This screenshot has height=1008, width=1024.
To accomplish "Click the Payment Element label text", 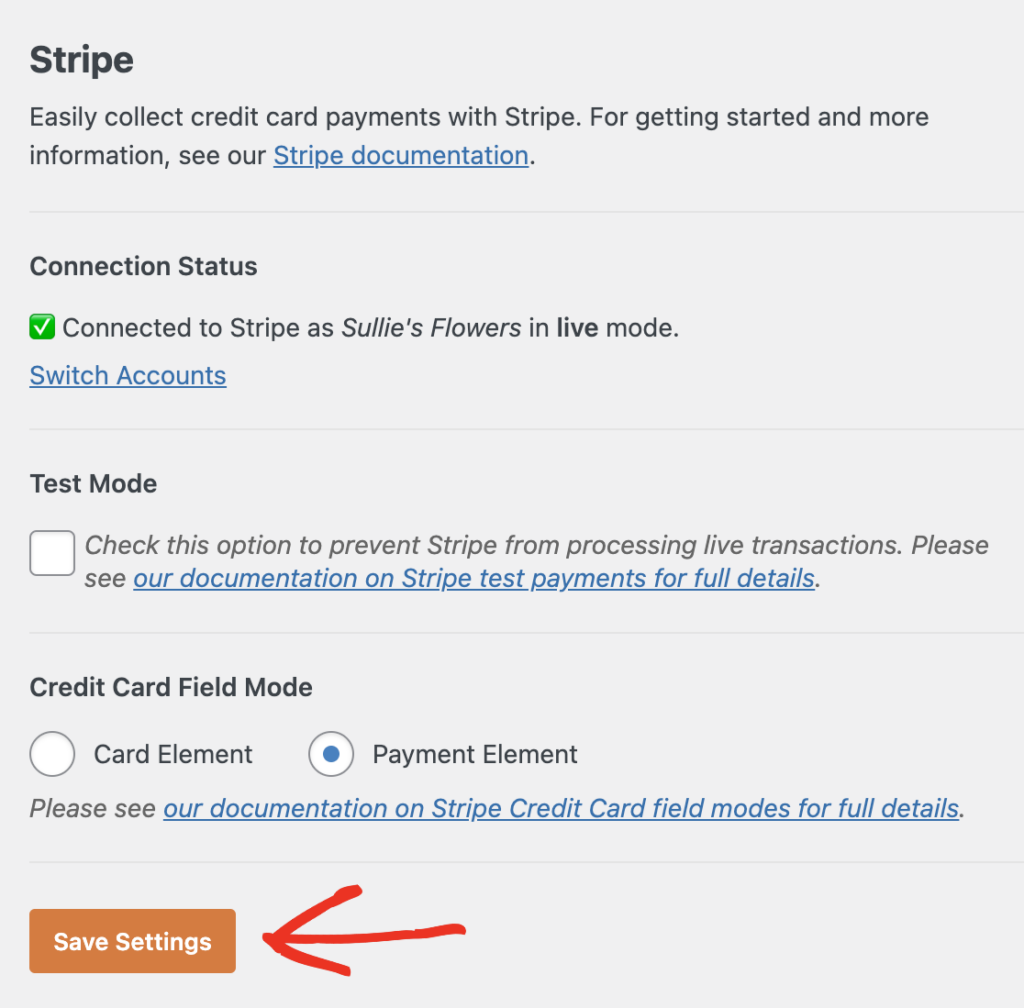I will 475,754.
